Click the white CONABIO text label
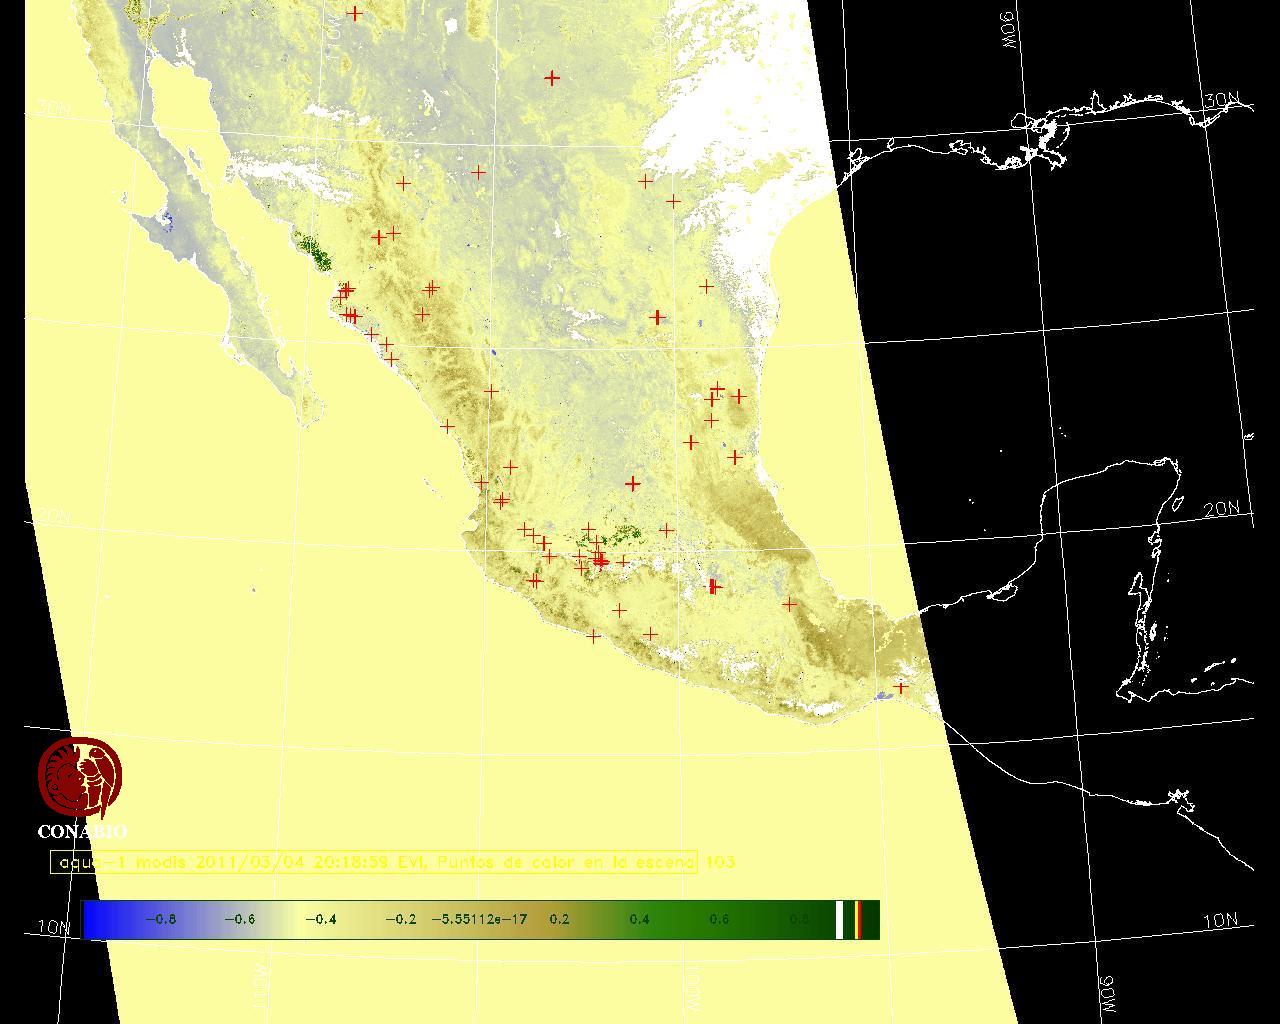Image resolution: width=1280 pixels, height=1024 pixels. point(82,832)
